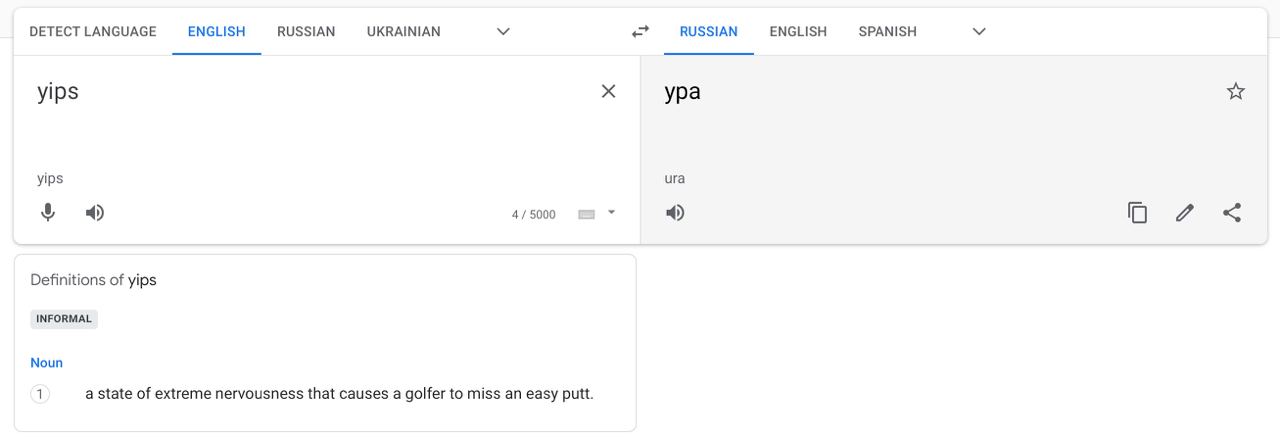Open the virtual keyboard icon
Screen dimensions: 1280x438
[587, 214]
